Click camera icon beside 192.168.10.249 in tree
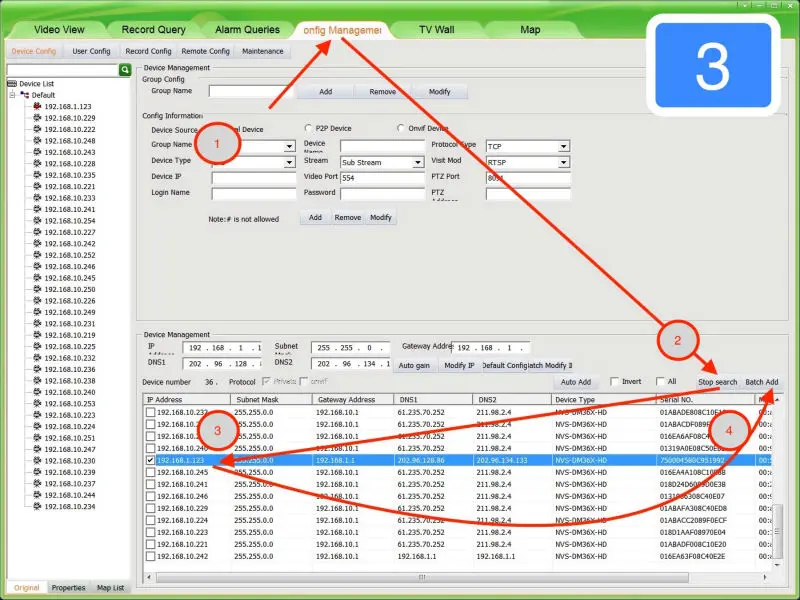Image resolution: width=800 pixels, height=600 pixels. pyautogui.click(x=37, y=312)
